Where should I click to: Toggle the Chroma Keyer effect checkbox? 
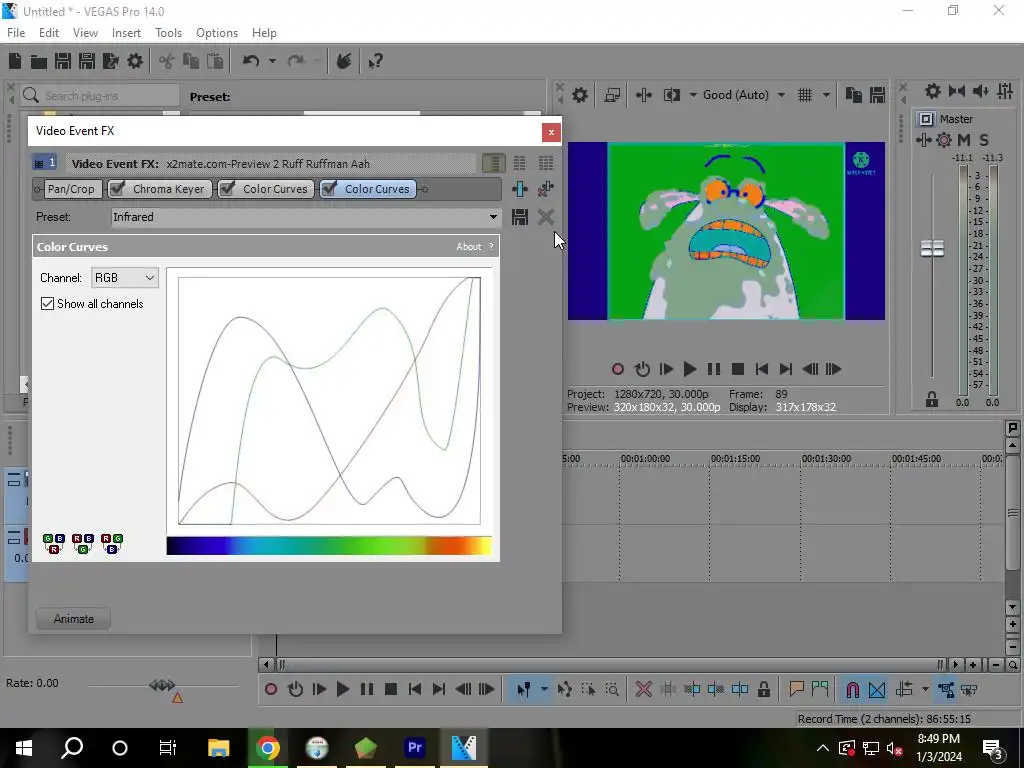point(118,189)
